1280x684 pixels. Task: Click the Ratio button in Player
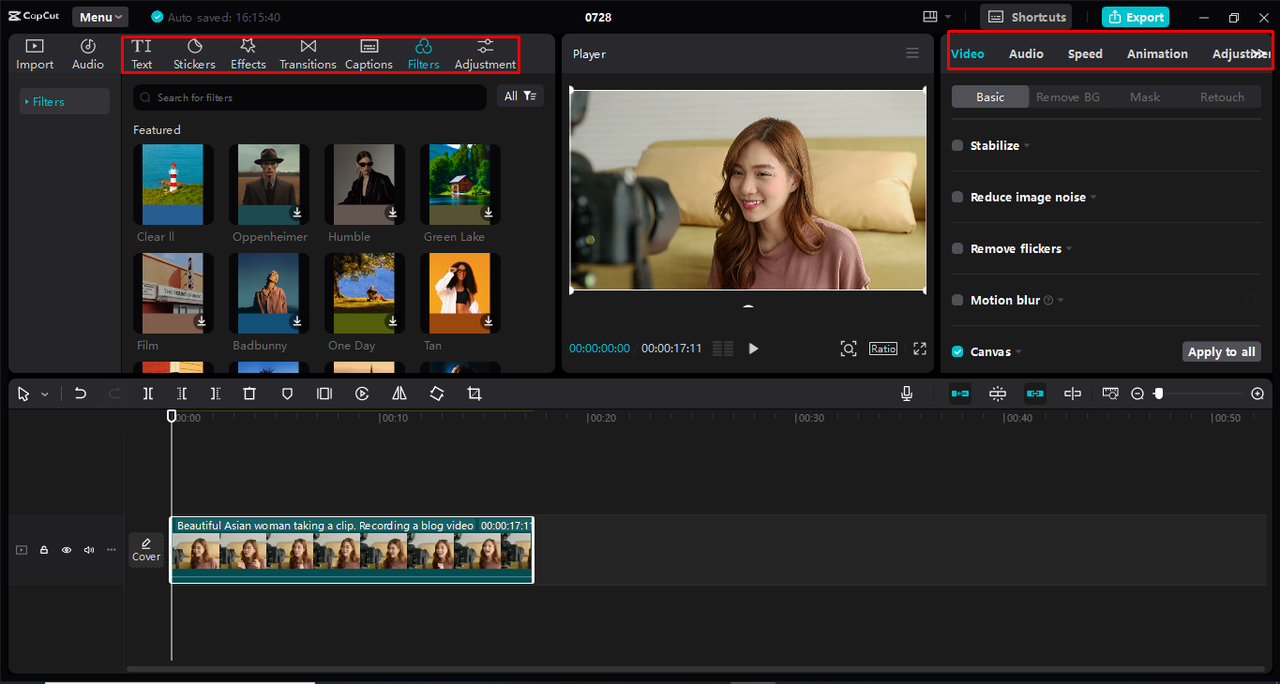883,348
